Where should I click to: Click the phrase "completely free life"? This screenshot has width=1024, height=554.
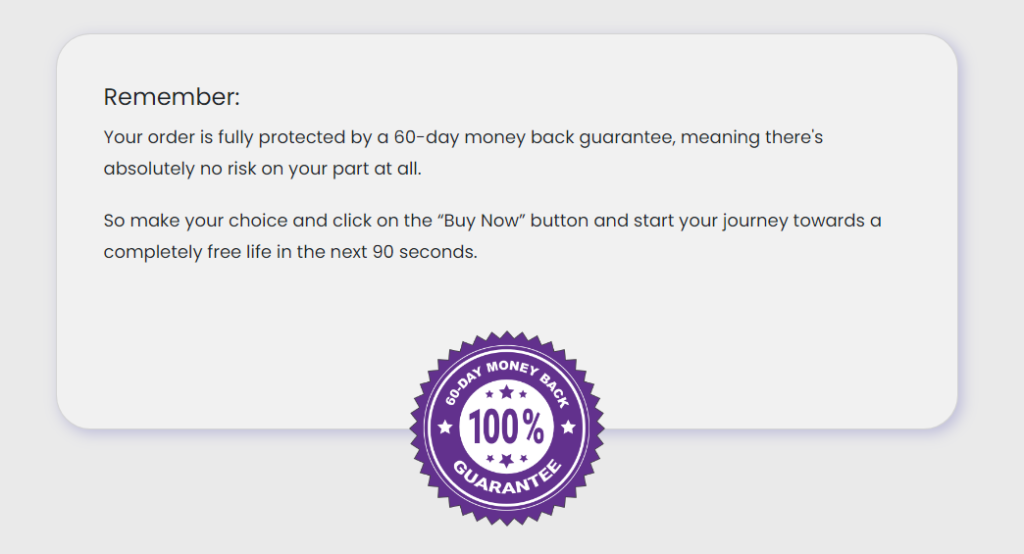(187, 252)
